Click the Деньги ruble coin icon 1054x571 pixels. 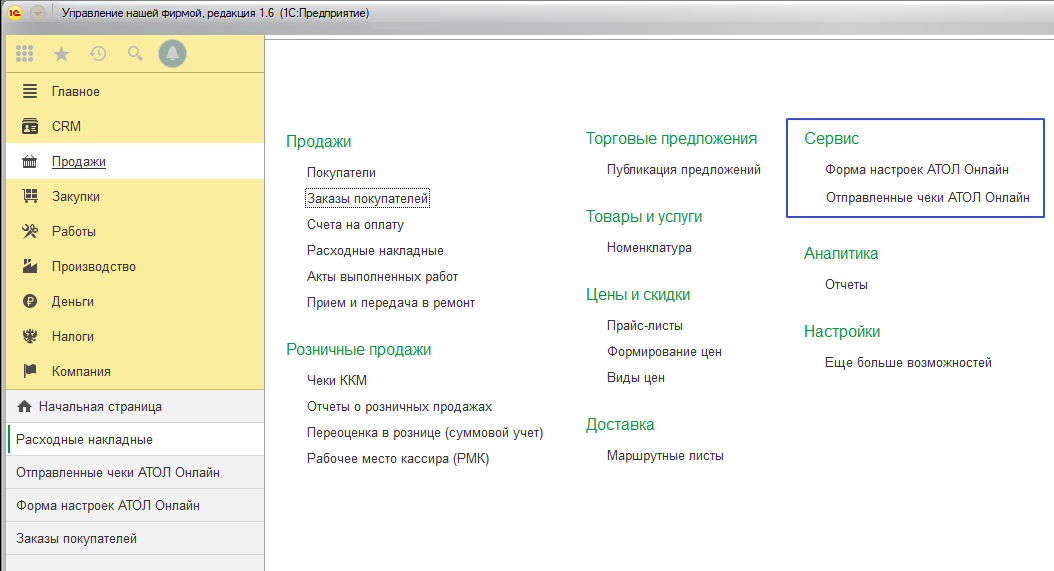pos(30,301)
